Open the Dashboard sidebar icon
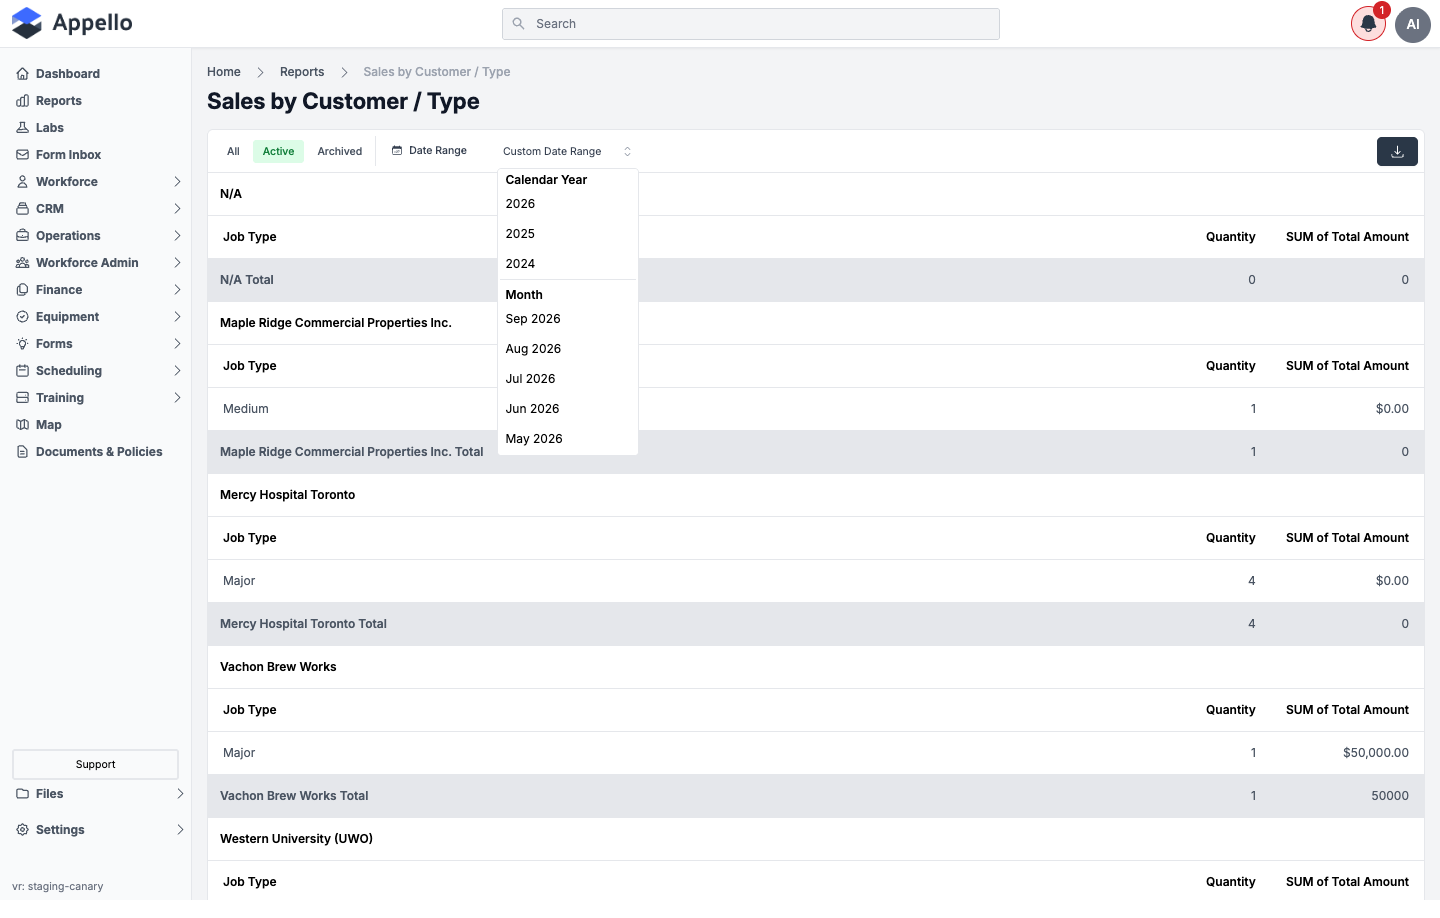The width and height of the screenshot is (1440, 918). [22, 74]
